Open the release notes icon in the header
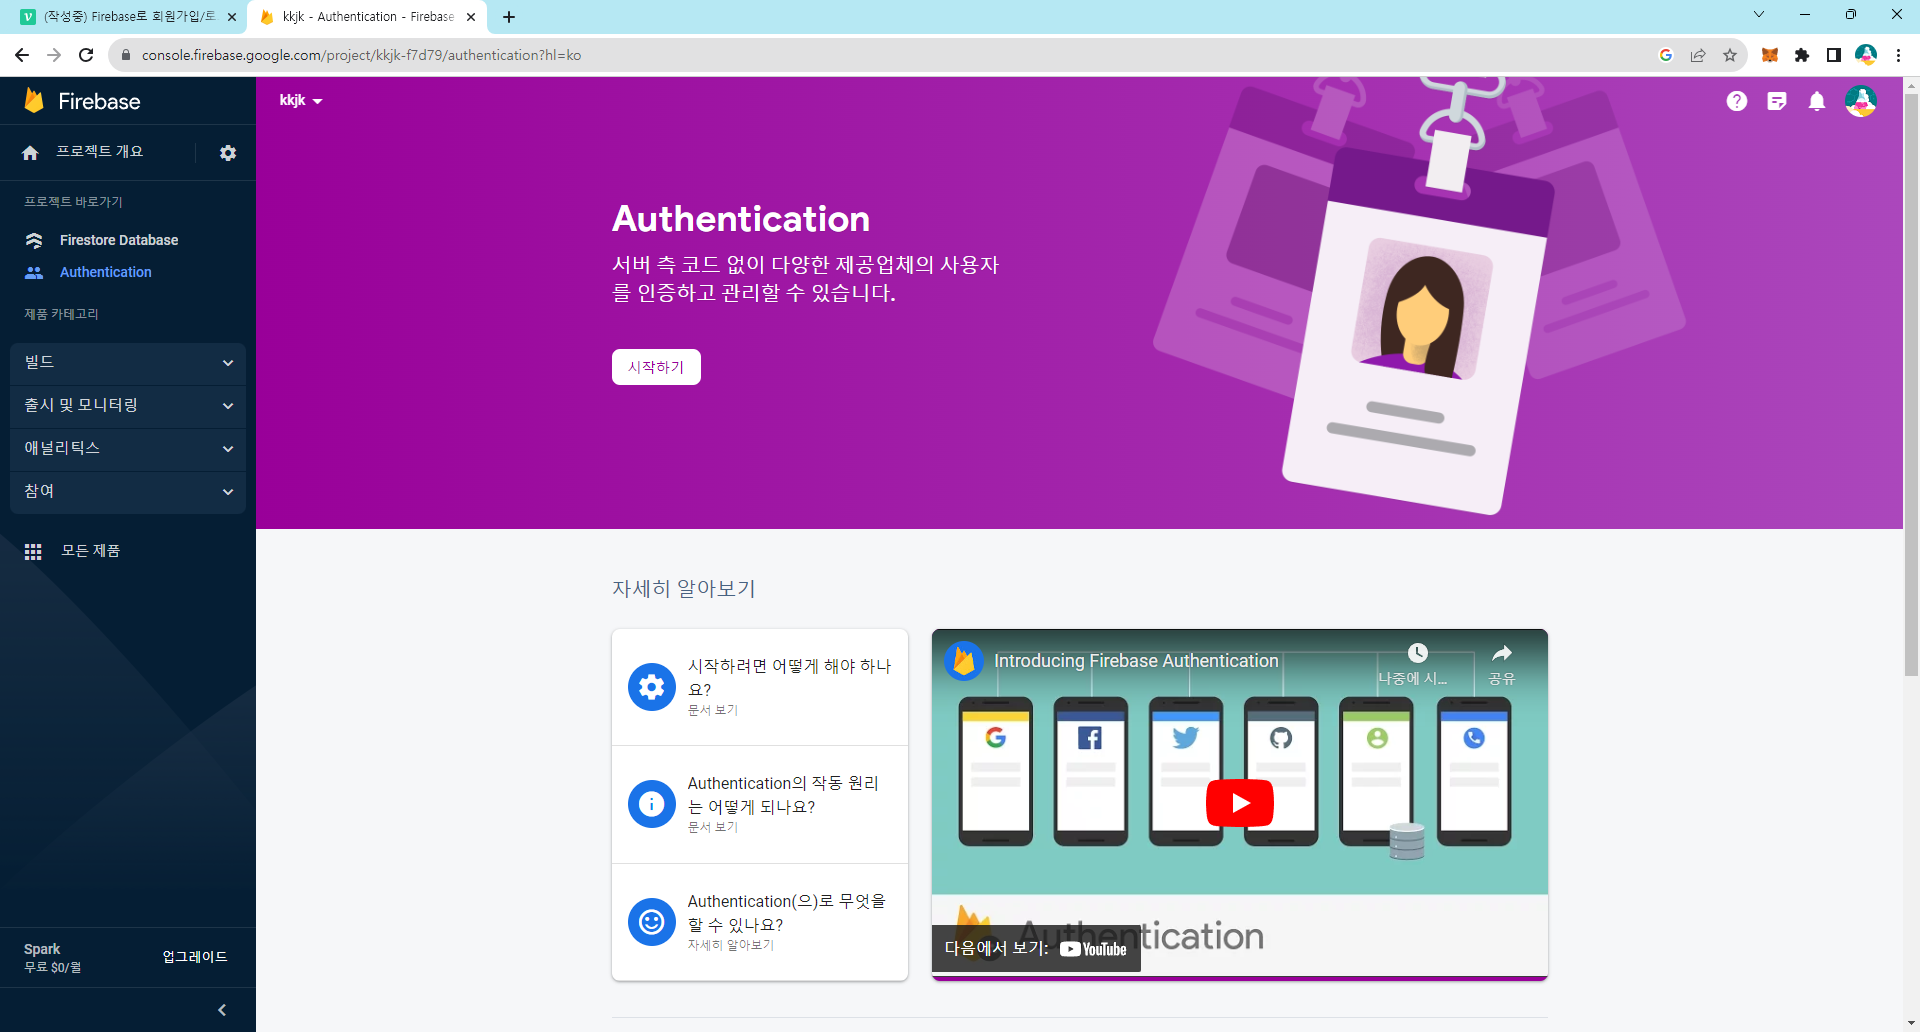Viewport: 1920px width, 1032px height. click(1777, 101)
